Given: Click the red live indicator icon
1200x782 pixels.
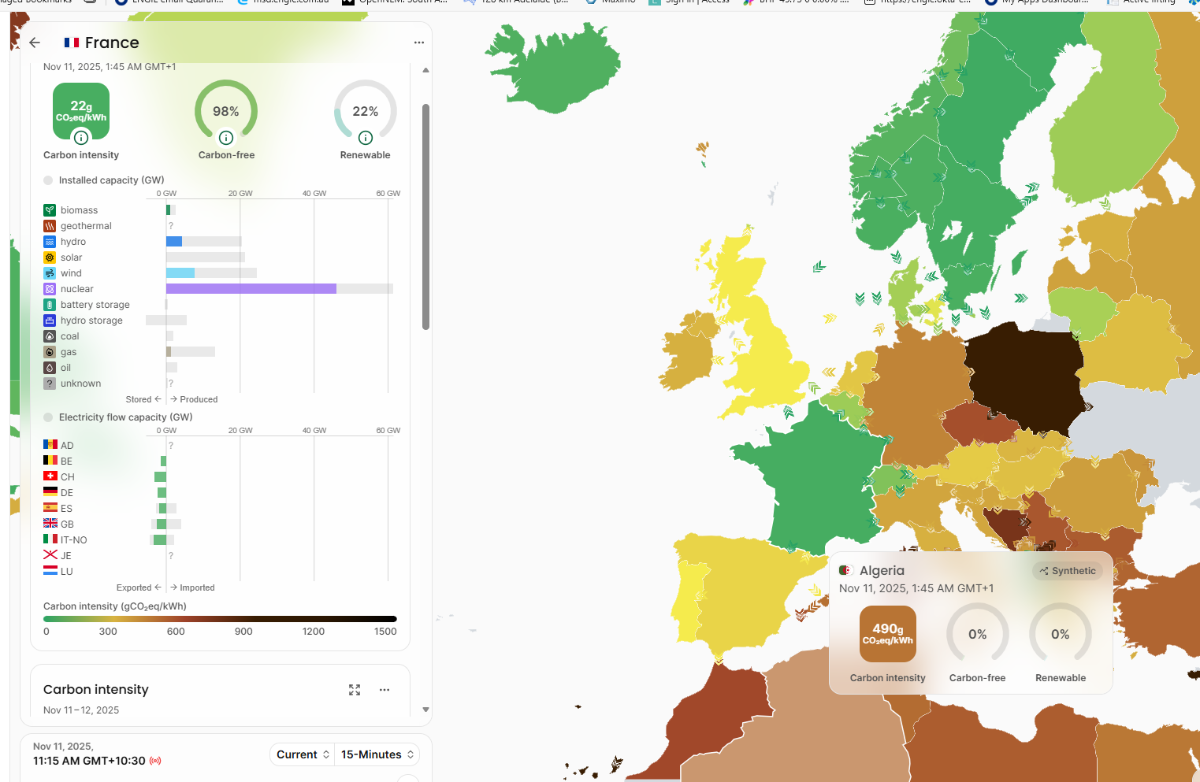Looking at the screenshot, I should 155,761.
